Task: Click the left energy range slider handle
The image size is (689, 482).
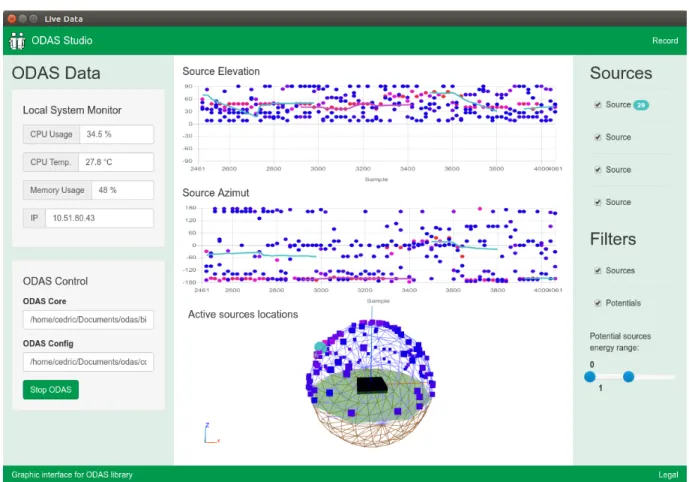Action: (x=590, y=377)
